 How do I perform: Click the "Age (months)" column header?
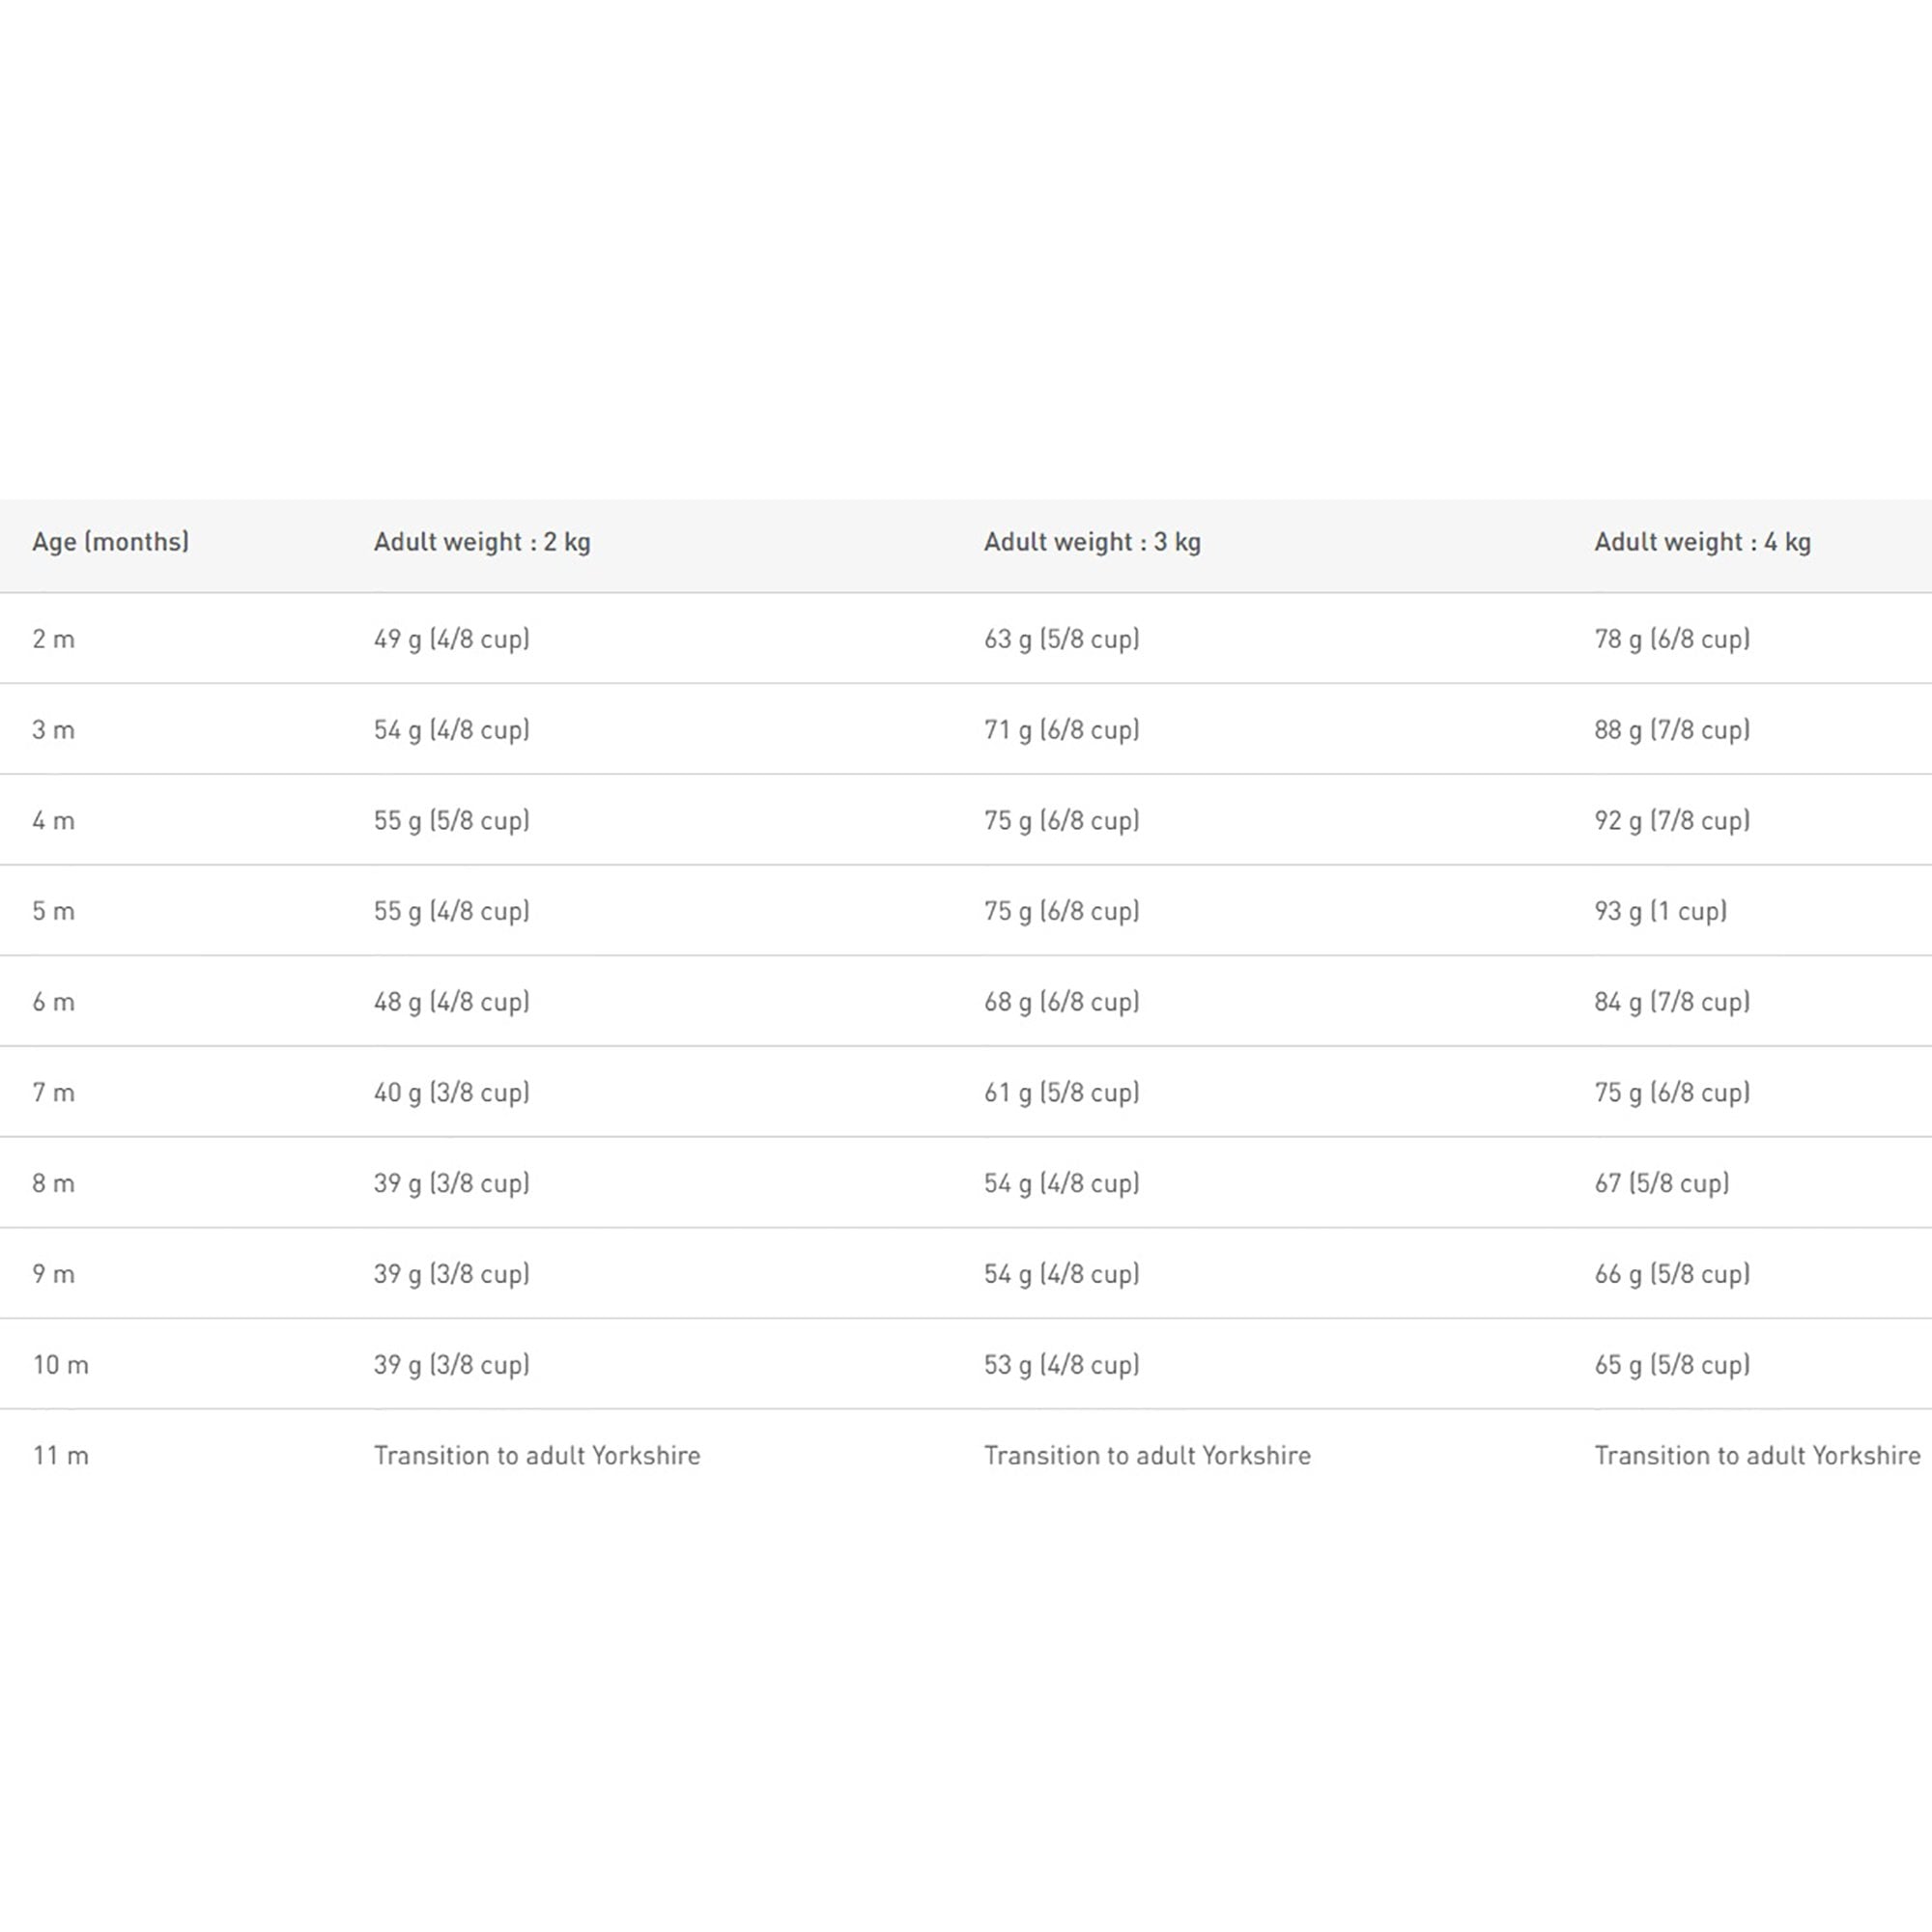pos(110,542)
